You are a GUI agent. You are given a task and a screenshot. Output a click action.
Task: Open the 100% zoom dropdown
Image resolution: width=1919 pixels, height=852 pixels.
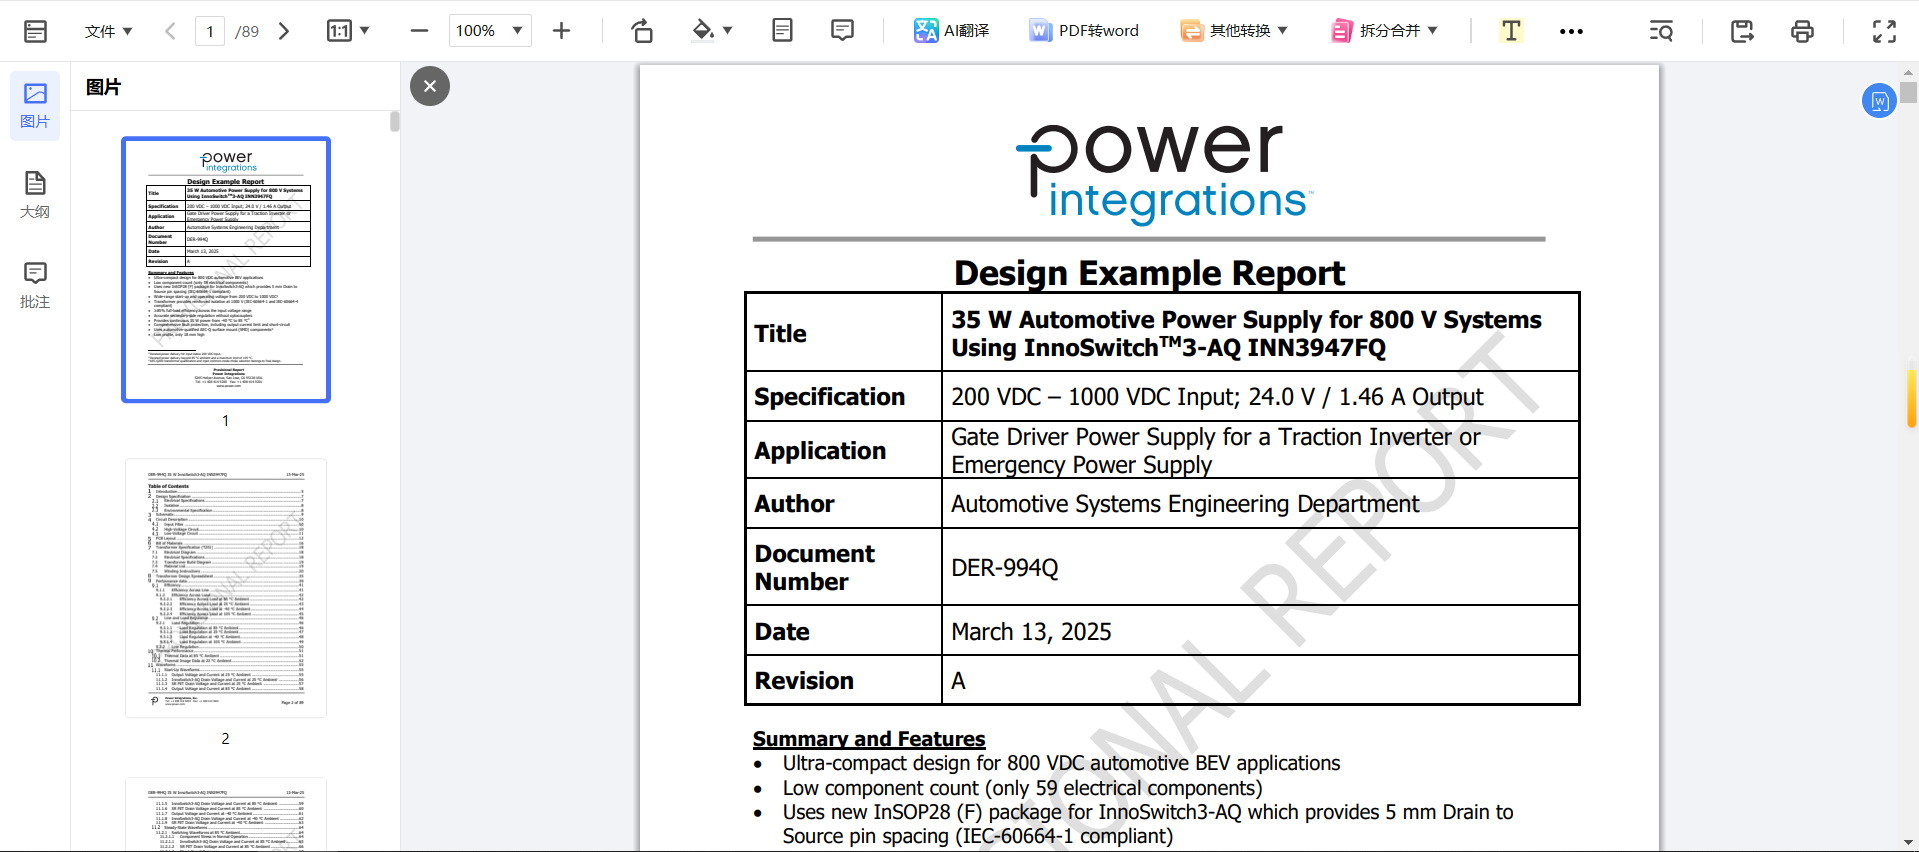pos(490,31)
